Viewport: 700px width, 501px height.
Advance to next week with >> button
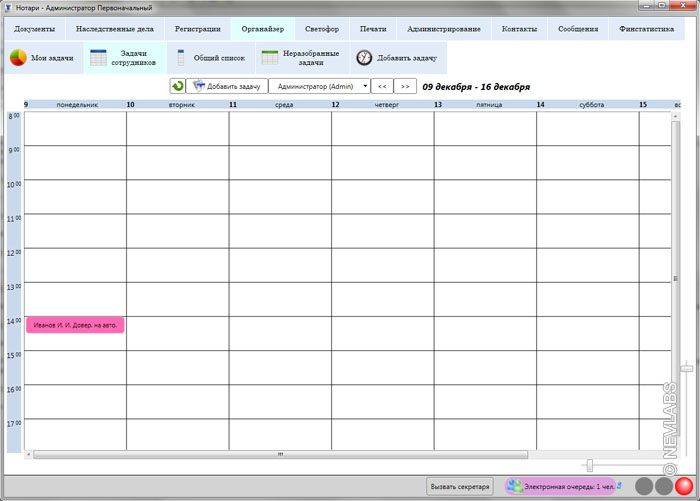(405, 87)
